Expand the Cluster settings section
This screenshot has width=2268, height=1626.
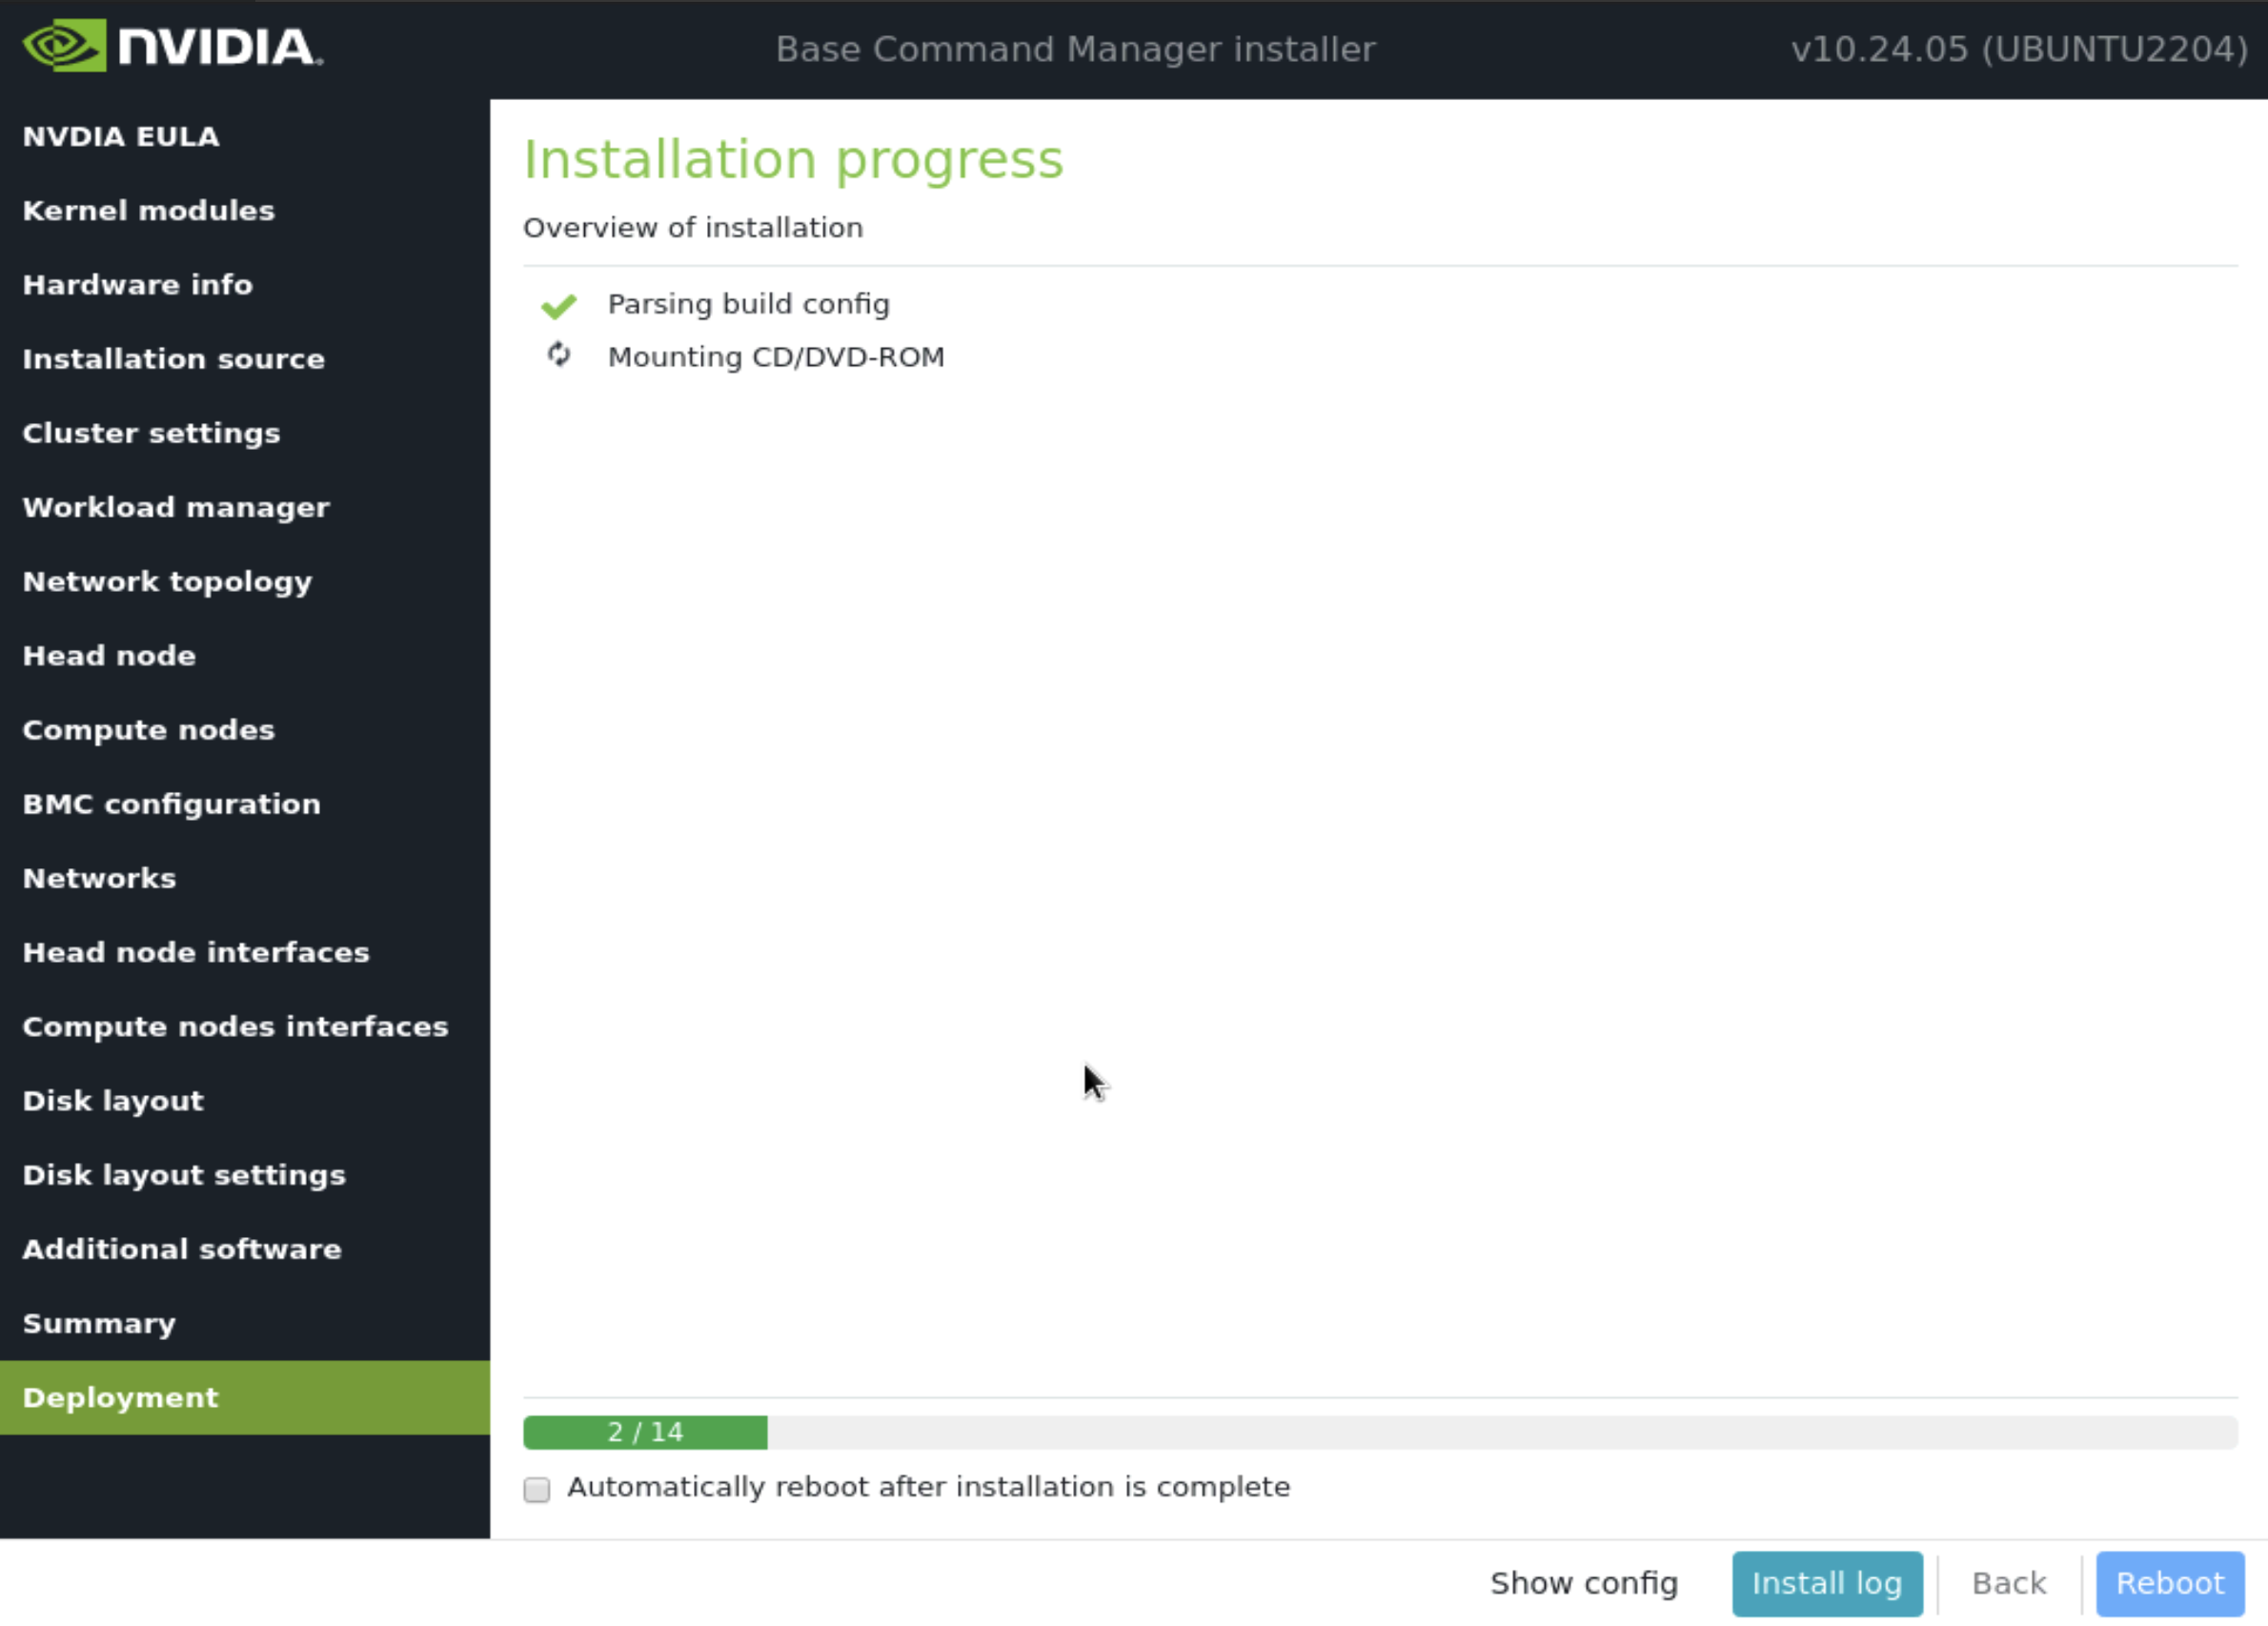150,433
